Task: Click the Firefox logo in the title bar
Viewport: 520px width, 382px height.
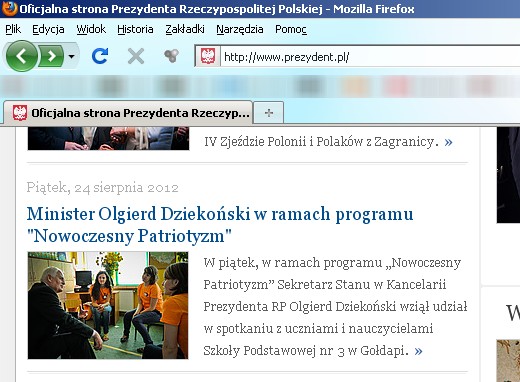Action: pos(9,8)
